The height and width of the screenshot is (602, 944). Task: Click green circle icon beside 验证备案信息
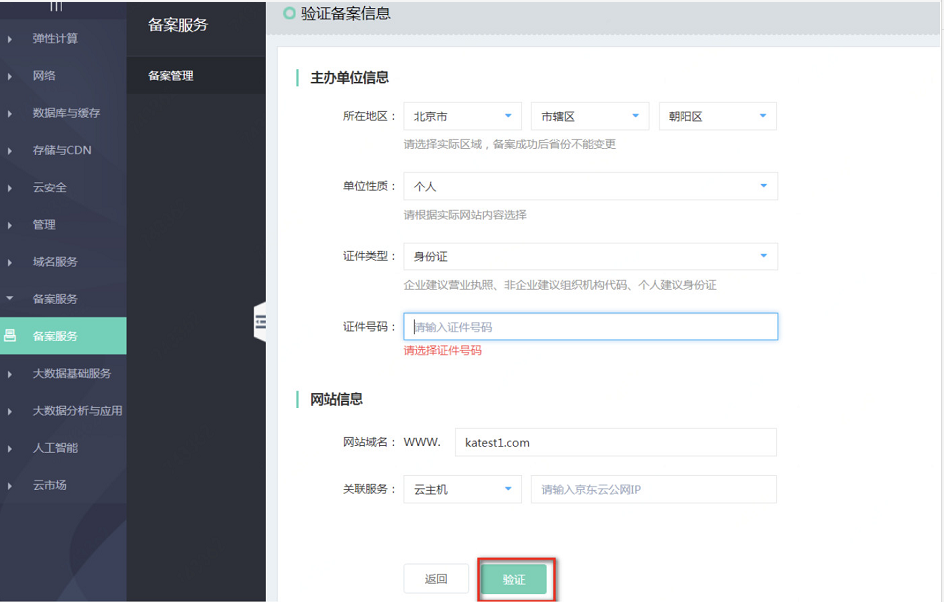(x=289, y=13)
